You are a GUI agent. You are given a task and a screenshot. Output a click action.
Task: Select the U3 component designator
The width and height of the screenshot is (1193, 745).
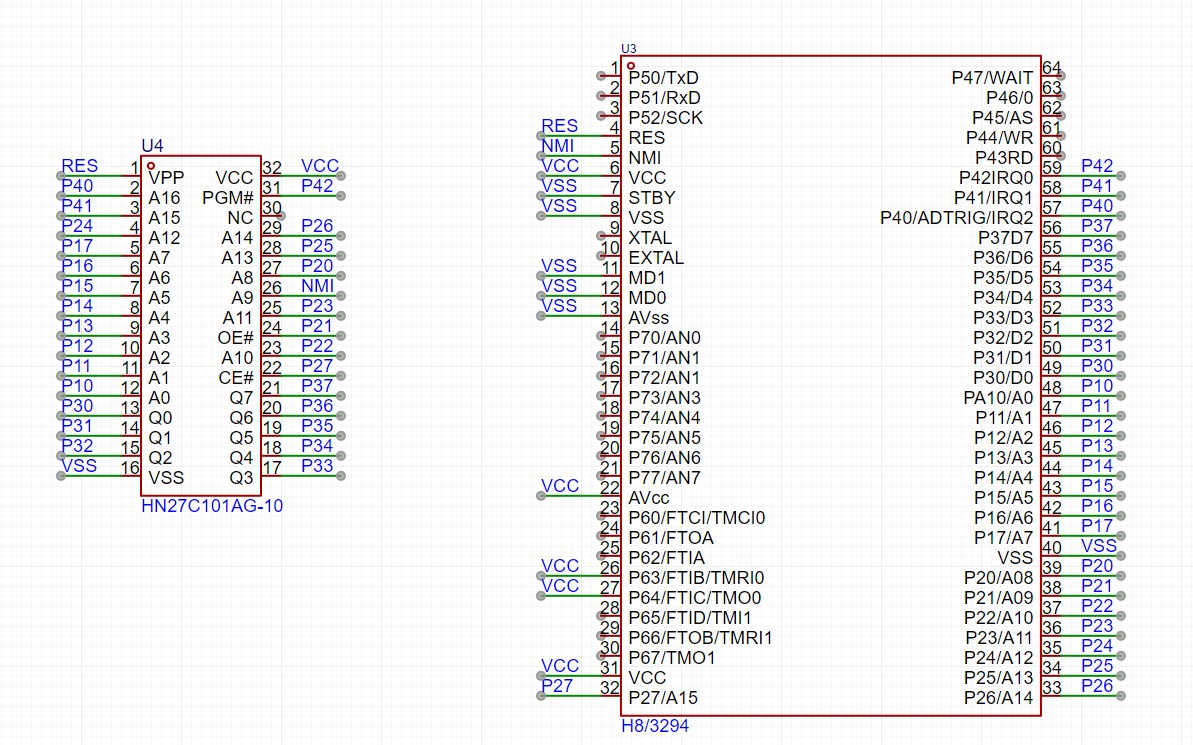tap(628, 48)
